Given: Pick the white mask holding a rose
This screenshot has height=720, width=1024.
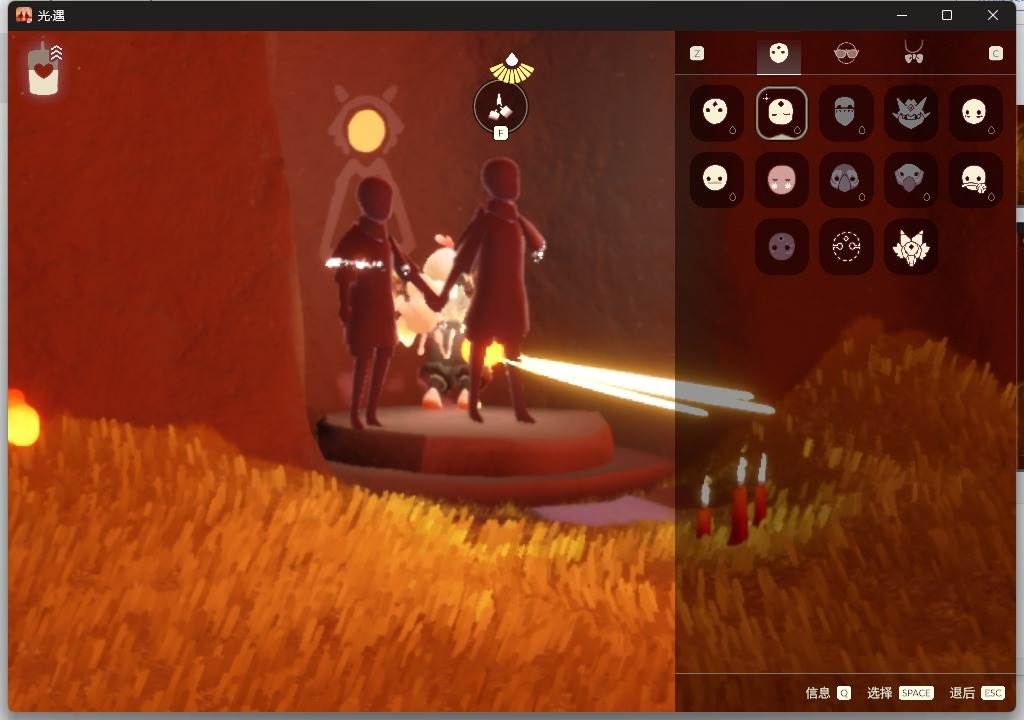Looking at the screenshot, I should coord(975,180).
